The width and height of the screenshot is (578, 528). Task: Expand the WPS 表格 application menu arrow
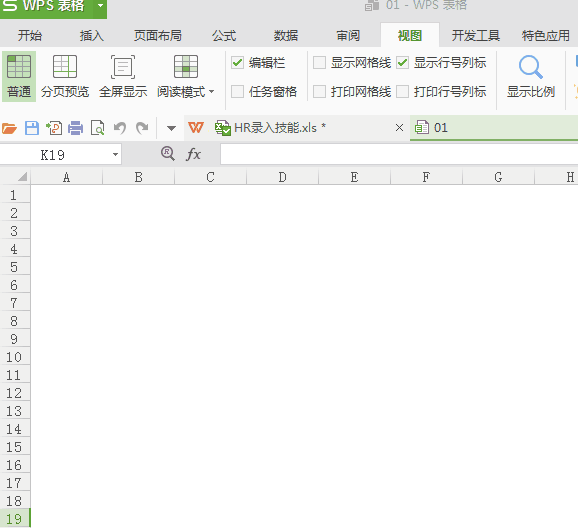[100, 6]
